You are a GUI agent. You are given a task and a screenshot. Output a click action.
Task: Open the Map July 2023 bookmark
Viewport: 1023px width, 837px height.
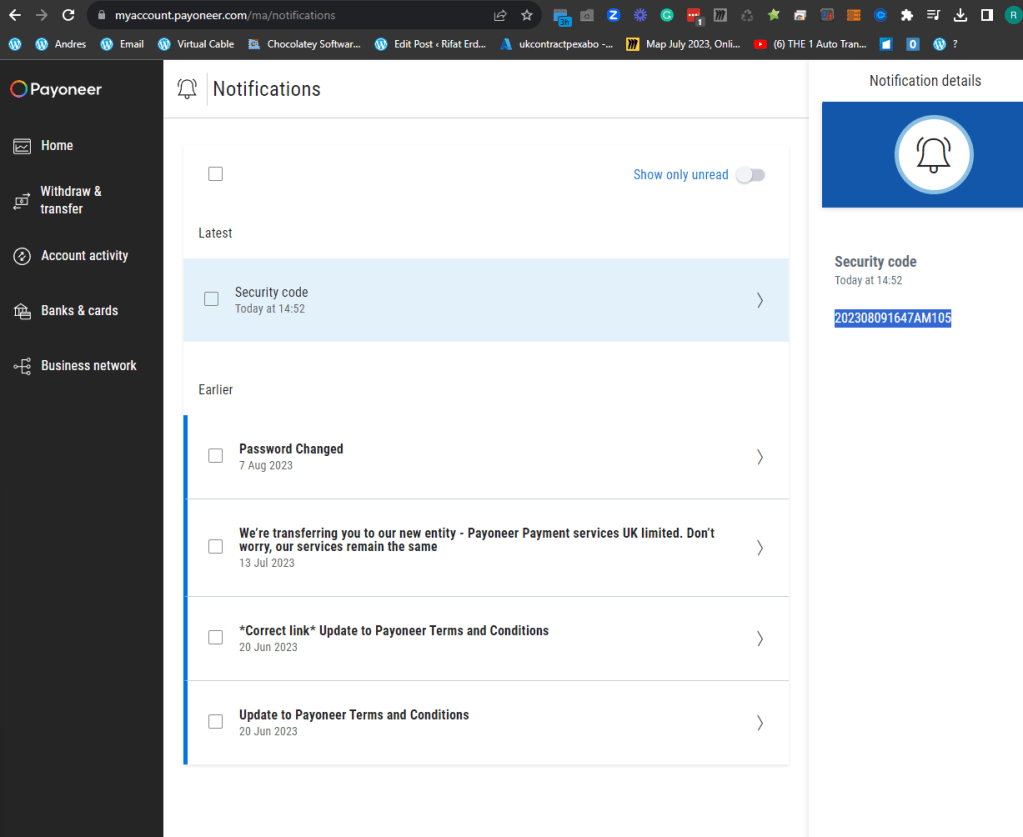point(684,44)
